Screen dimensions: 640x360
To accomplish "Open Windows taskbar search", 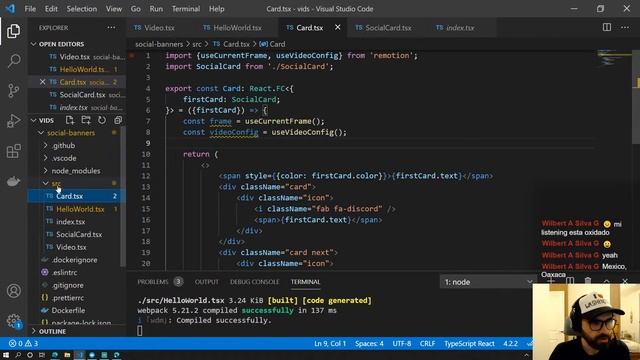I will click(x=18, y=355).
